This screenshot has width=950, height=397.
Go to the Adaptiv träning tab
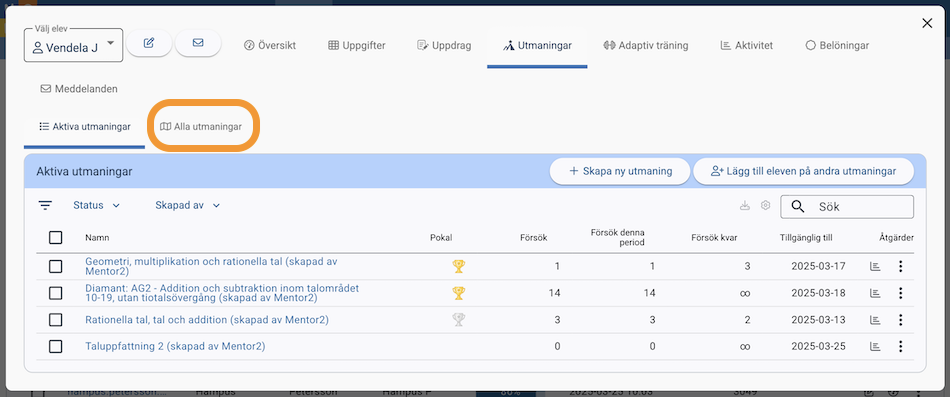[646, 45]
